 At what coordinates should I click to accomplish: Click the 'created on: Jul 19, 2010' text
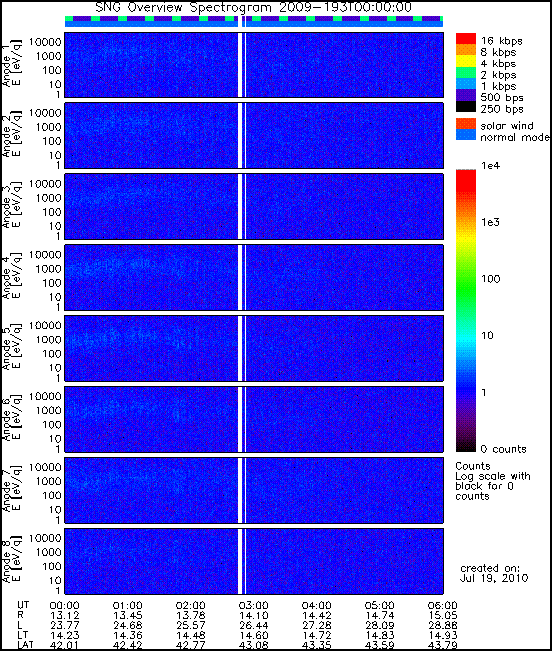494,573
